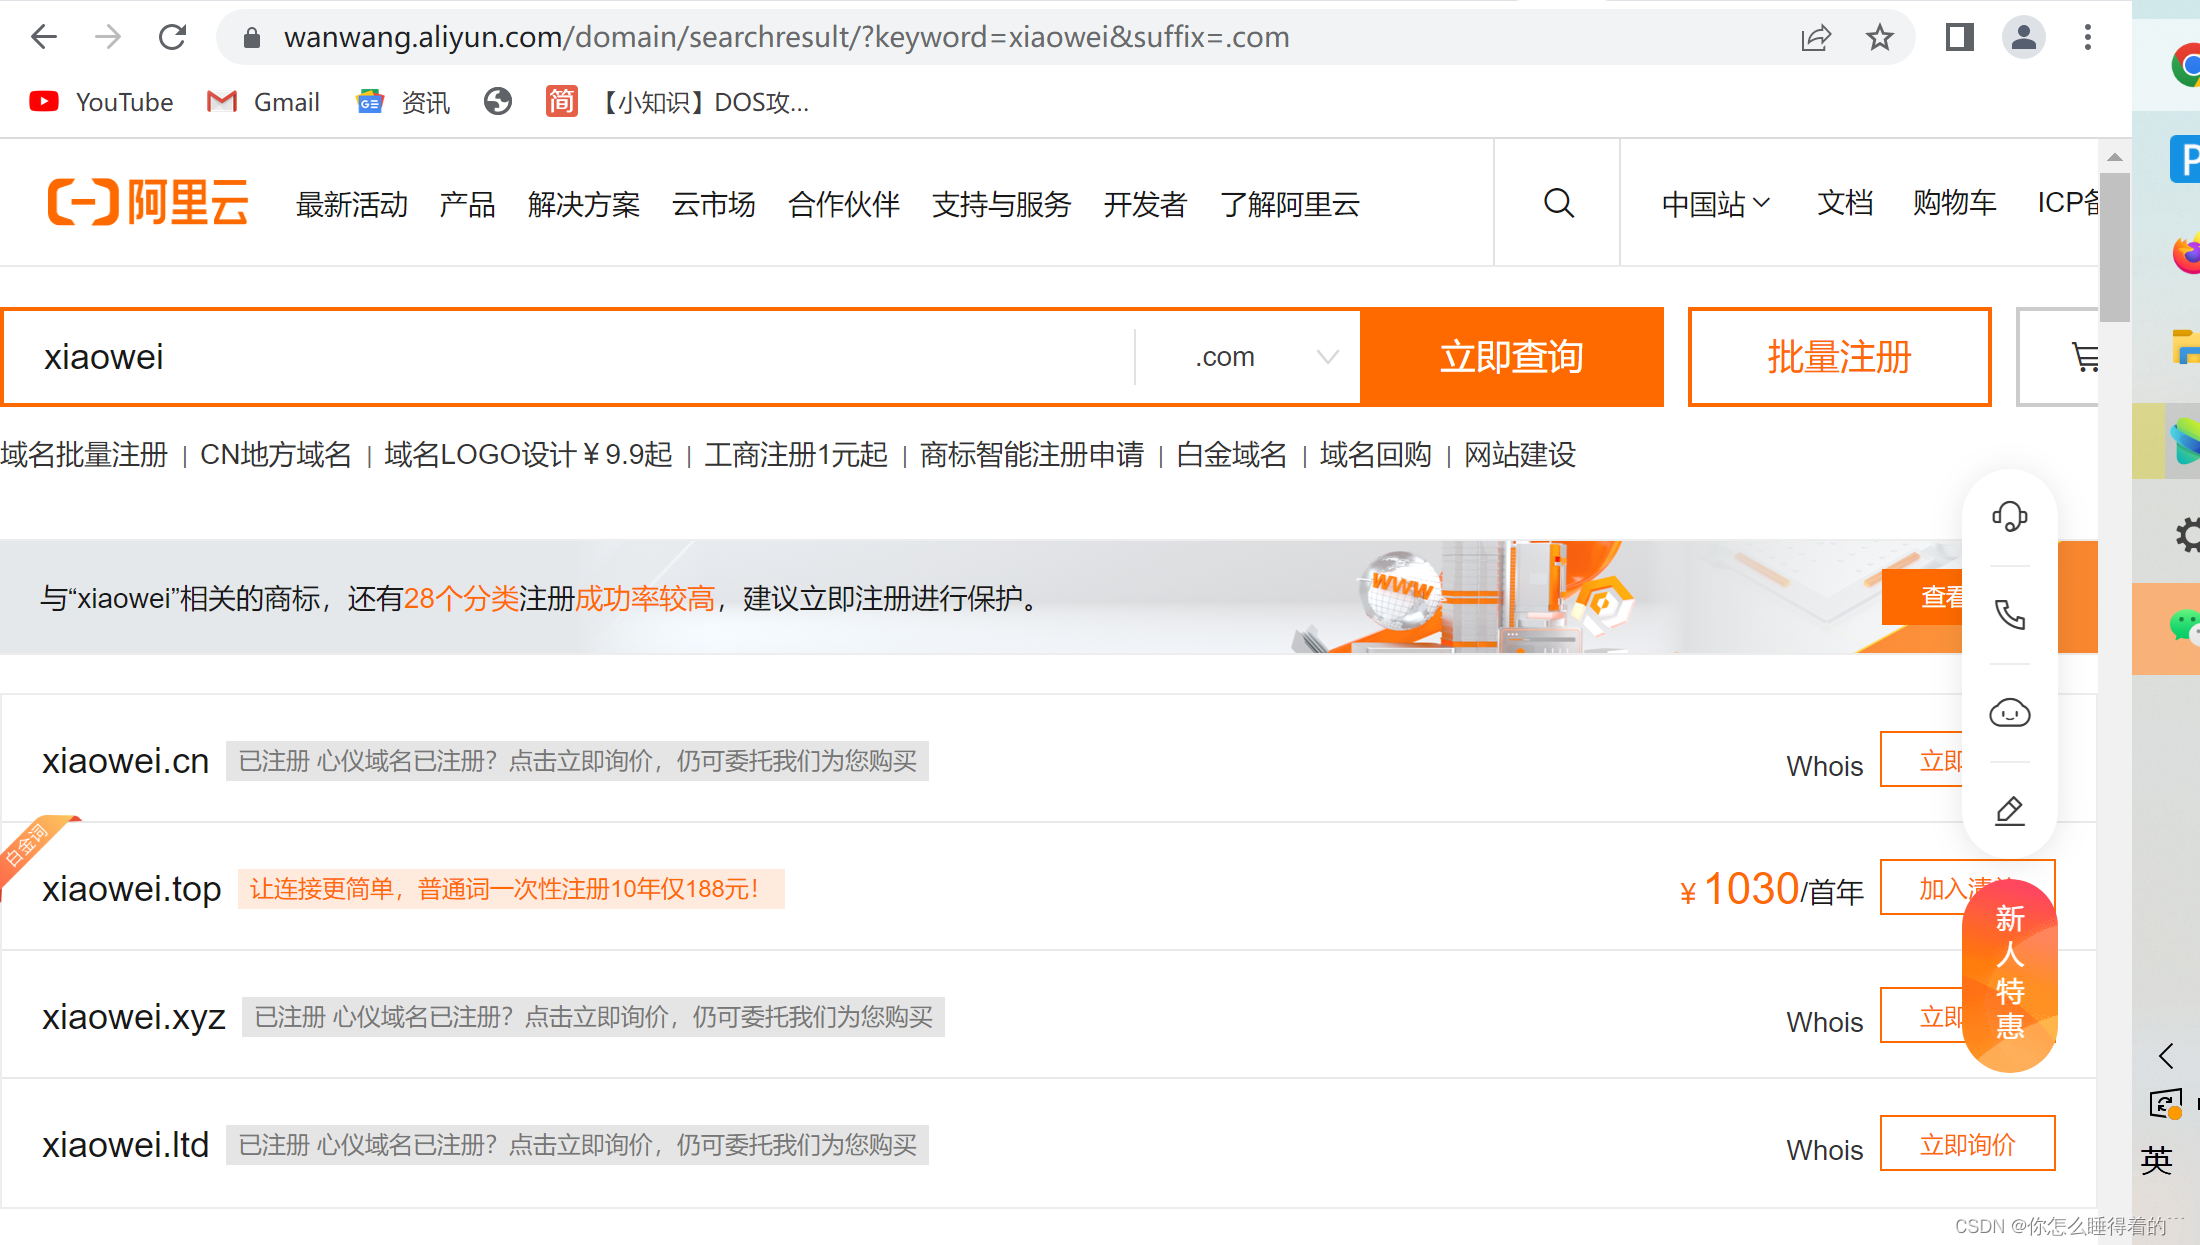This screenshot has width=2200, height=1245.
Task: Toggle the browser side panel icon
Action: tap(1959, 38)
